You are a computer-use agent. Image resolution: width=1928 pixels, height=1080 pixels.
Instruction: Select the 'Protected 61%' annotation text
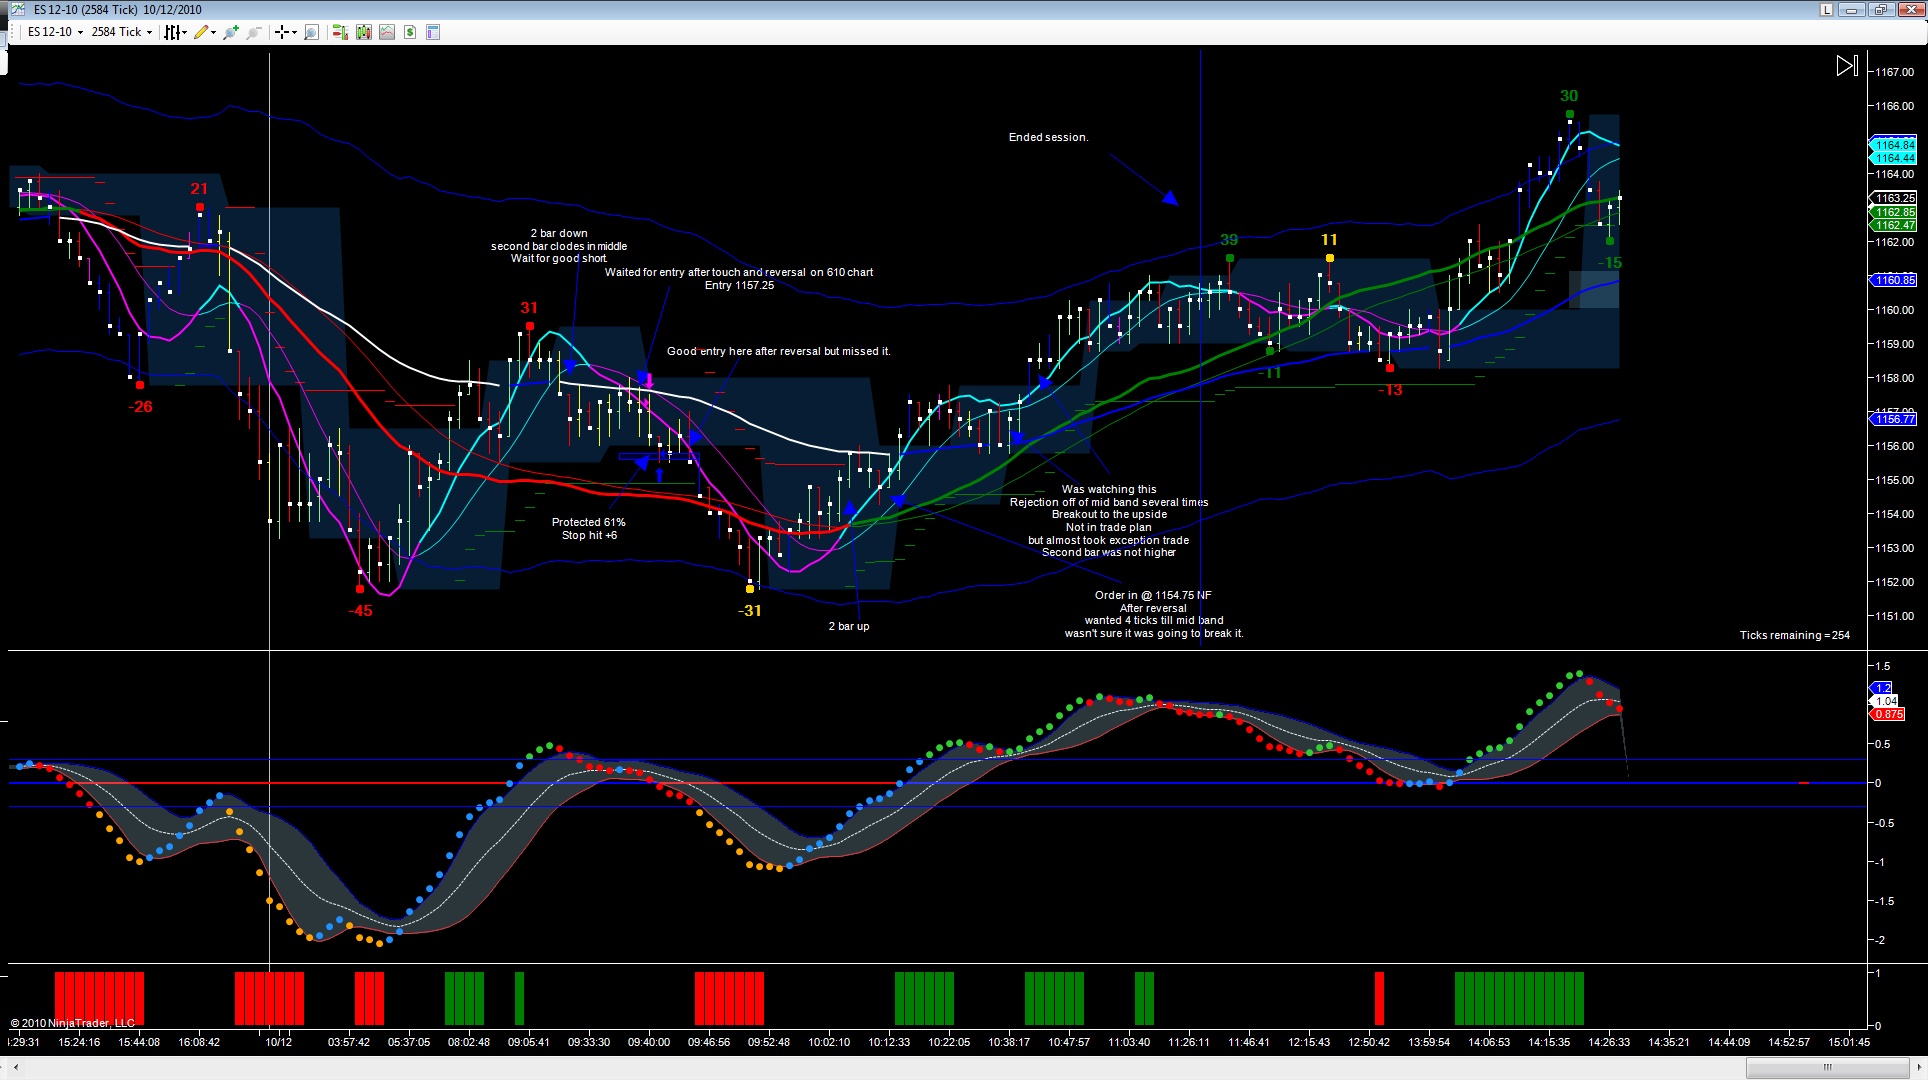pyautogui.click(x=589, y=522)
